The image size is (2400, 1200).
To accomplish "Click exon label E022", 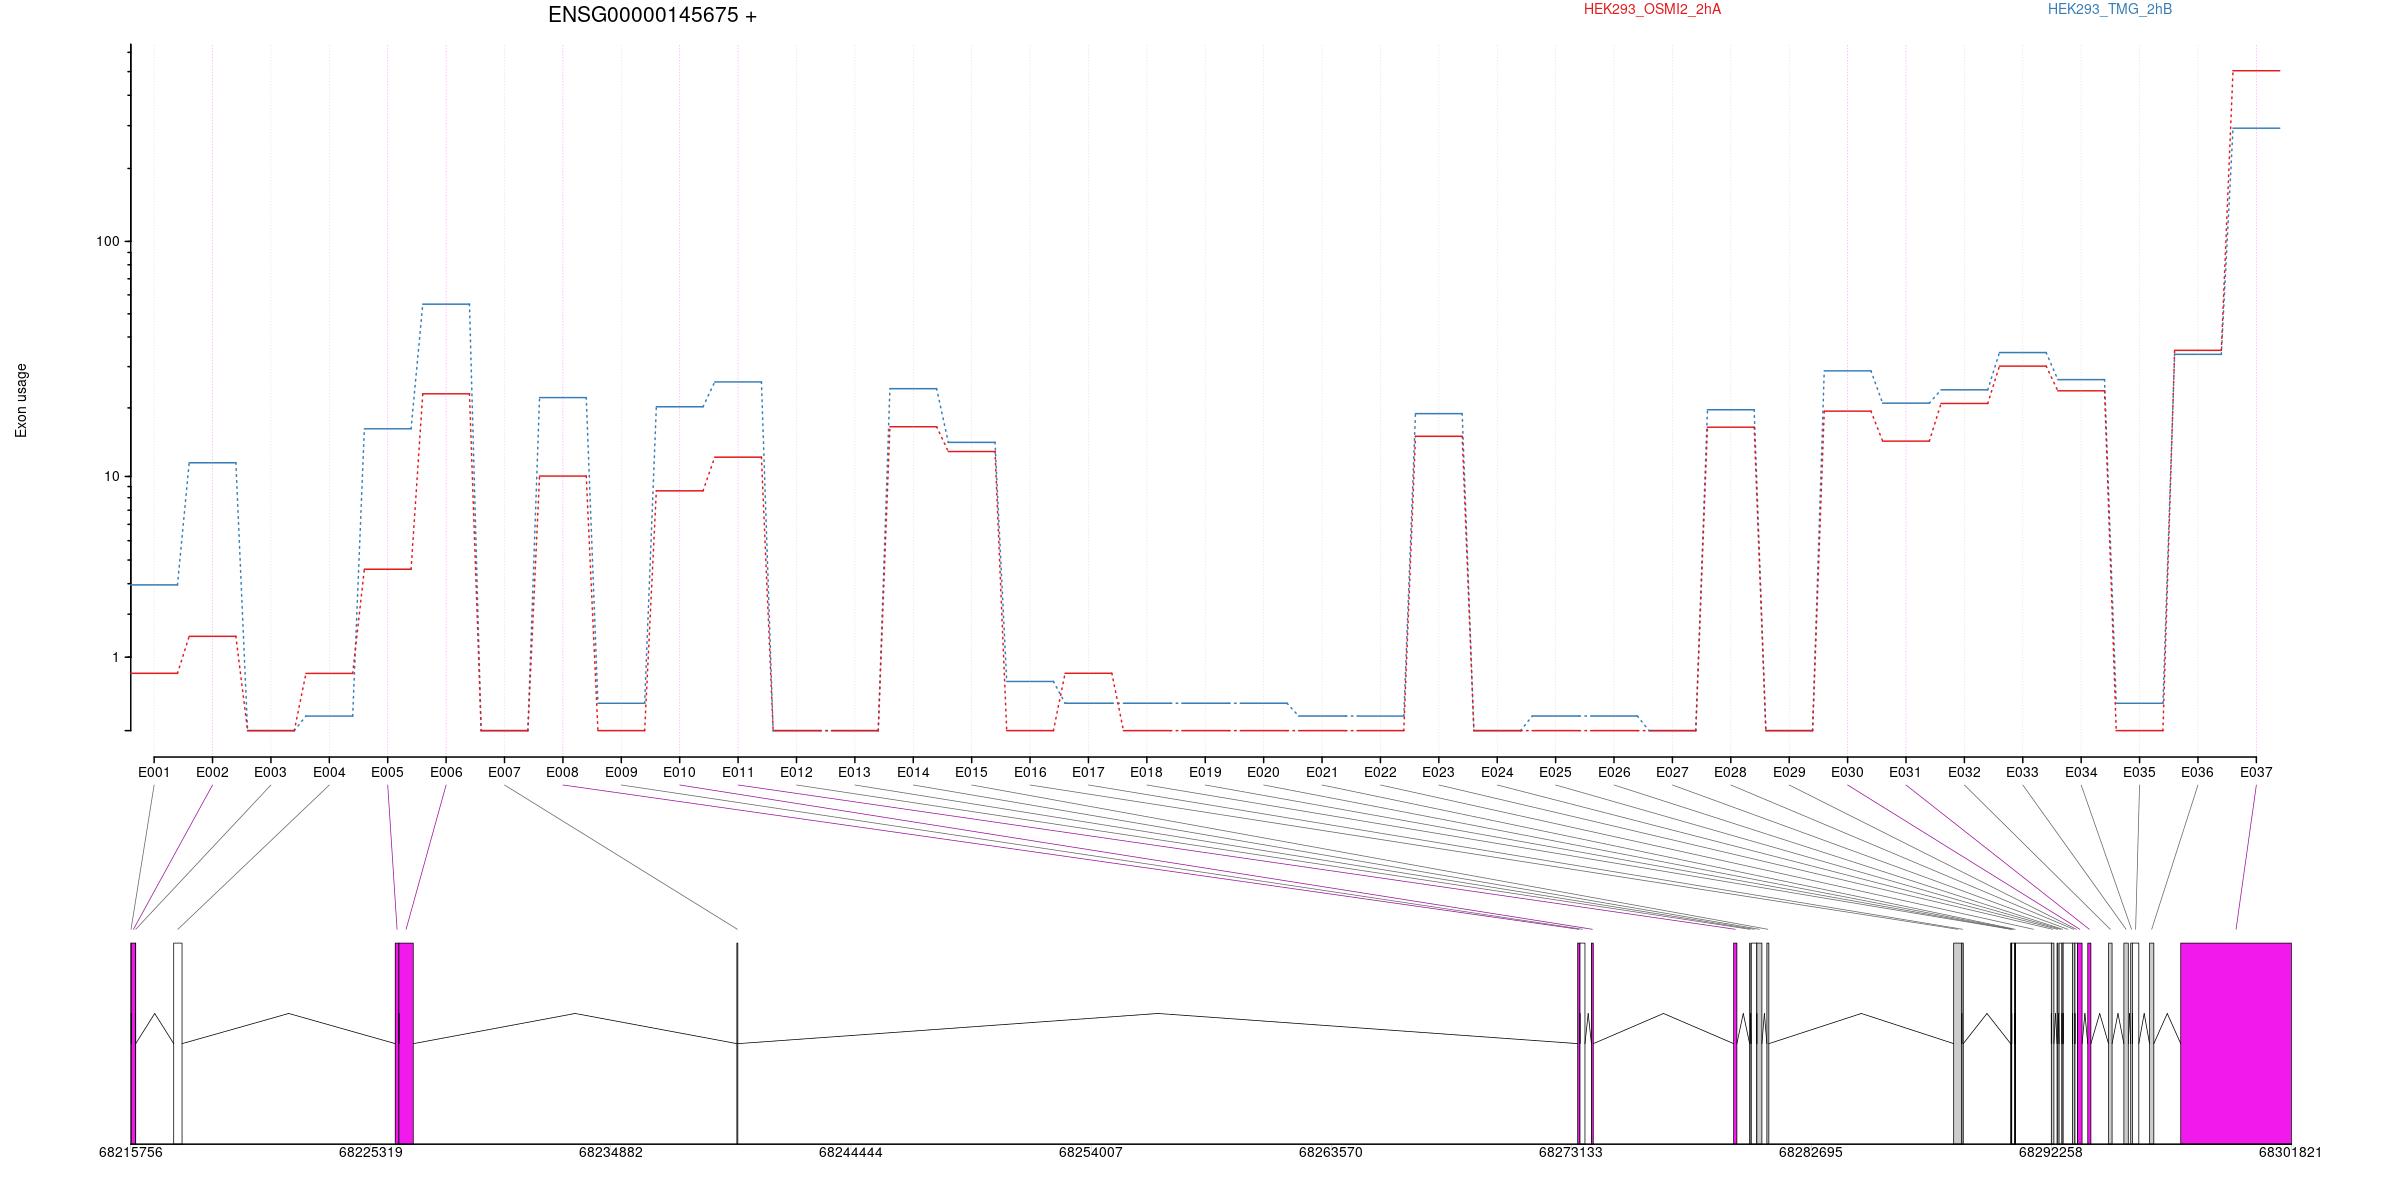I will (1380, 772).
